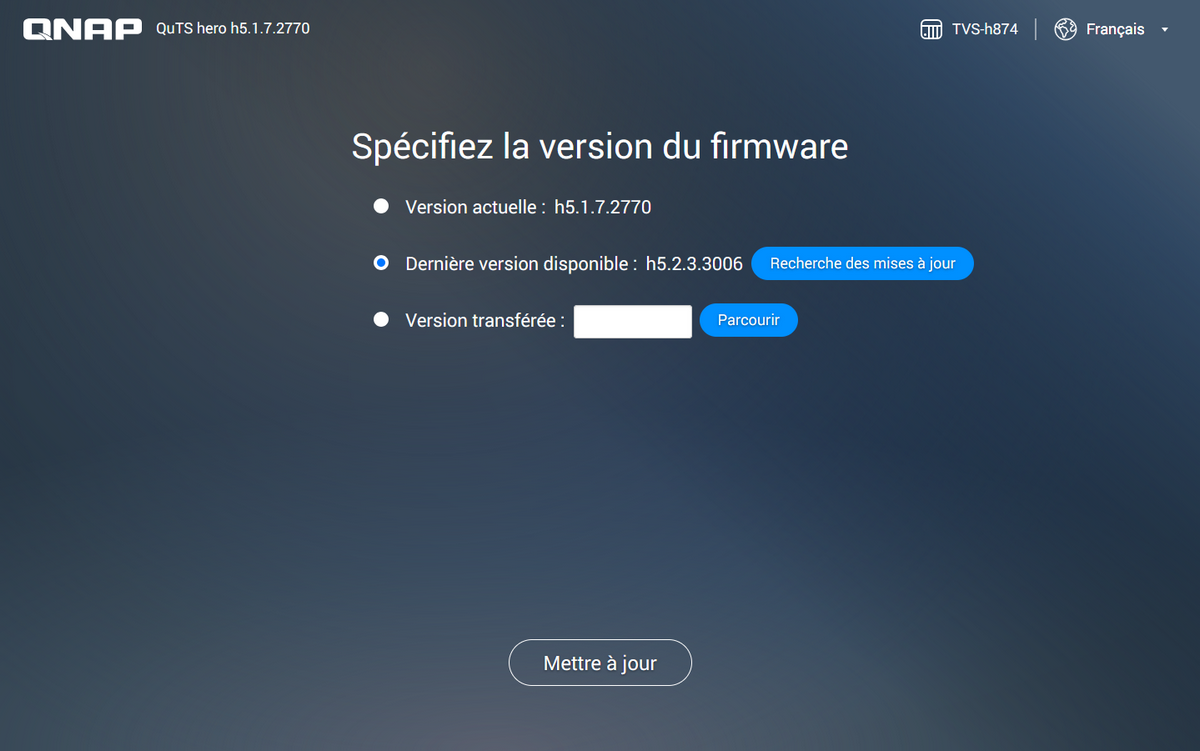Click the TVS-h874 model name
Image resolution: width=1200 pixels, height=751 pixels.
pyautogui.click(x=985, y=29)
